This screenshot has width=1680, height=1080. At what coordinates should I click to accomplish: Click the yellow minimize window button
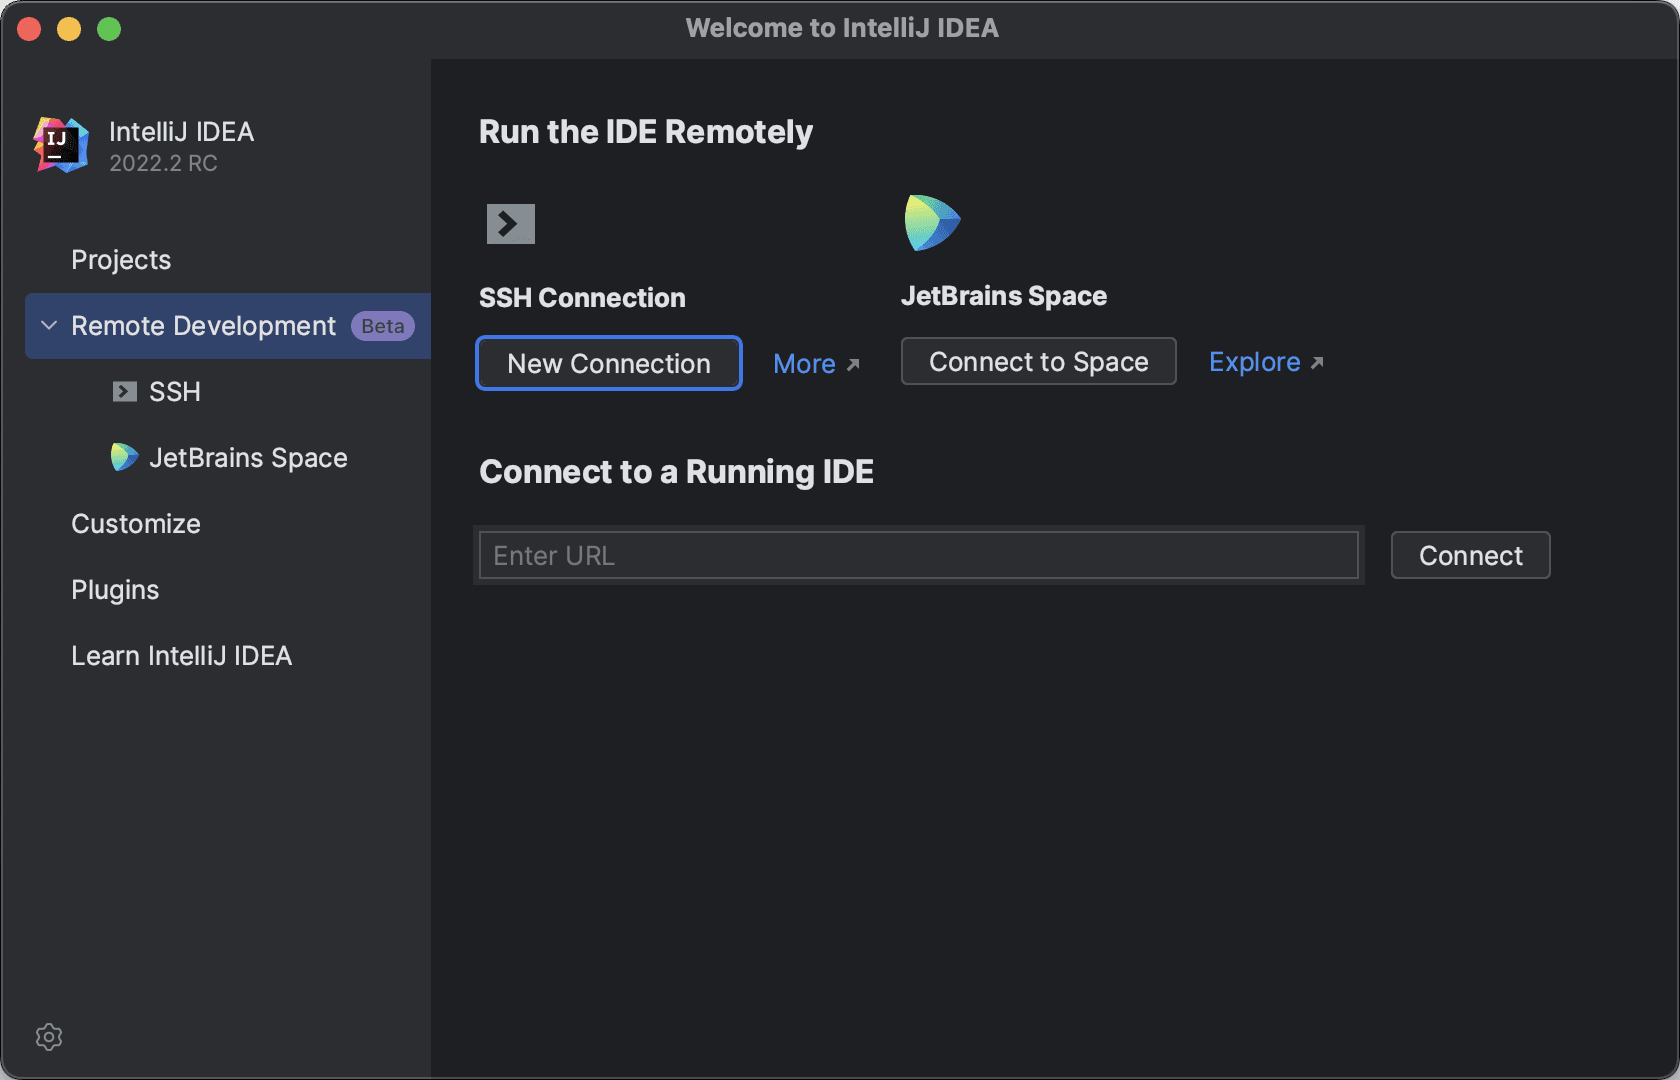(x=69, y=29)
